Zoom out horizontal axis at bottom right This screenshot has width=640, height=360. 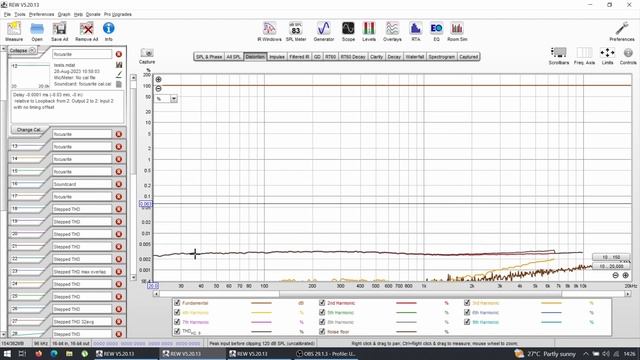coord(616,276)
